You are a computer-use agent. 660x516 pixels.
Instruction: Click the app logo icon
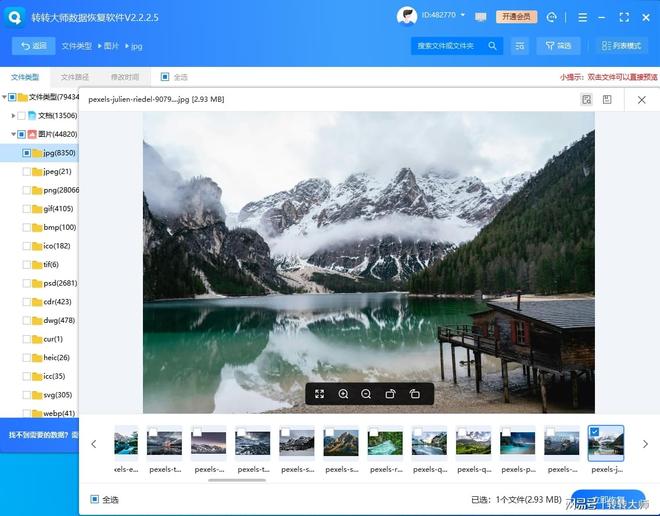point(15,17)
